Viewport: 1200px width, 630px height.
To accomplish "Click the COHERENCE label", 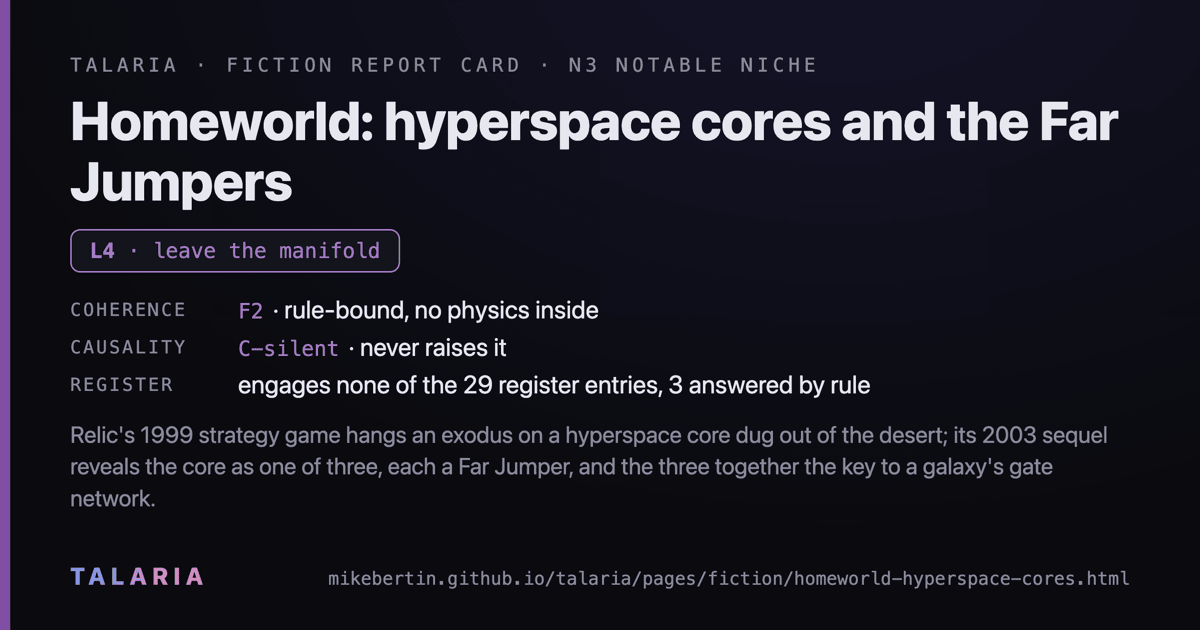I will (x=128, y=310).
